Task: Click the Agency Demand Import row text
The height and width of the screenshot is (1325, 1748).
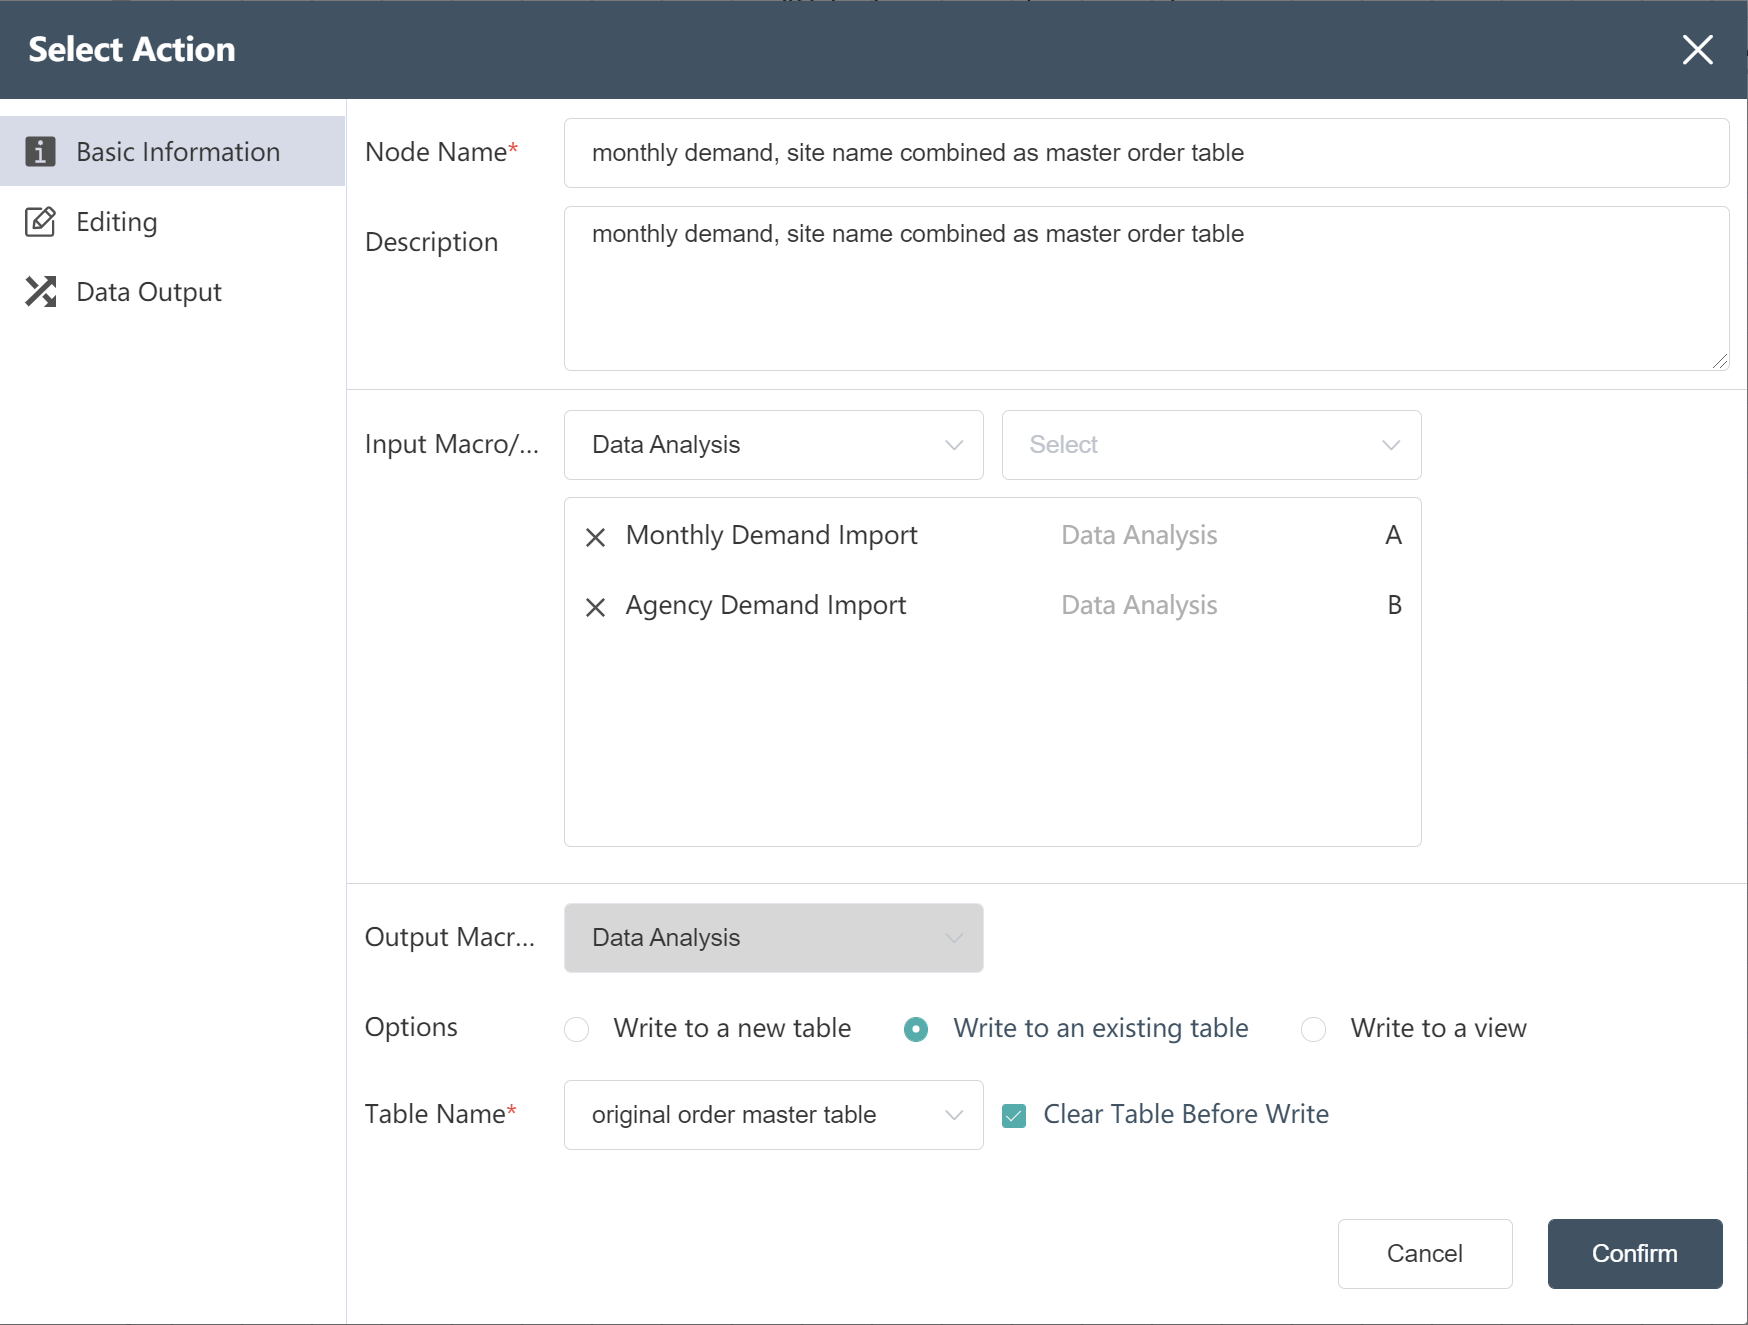Action: [x=766, y=605]
